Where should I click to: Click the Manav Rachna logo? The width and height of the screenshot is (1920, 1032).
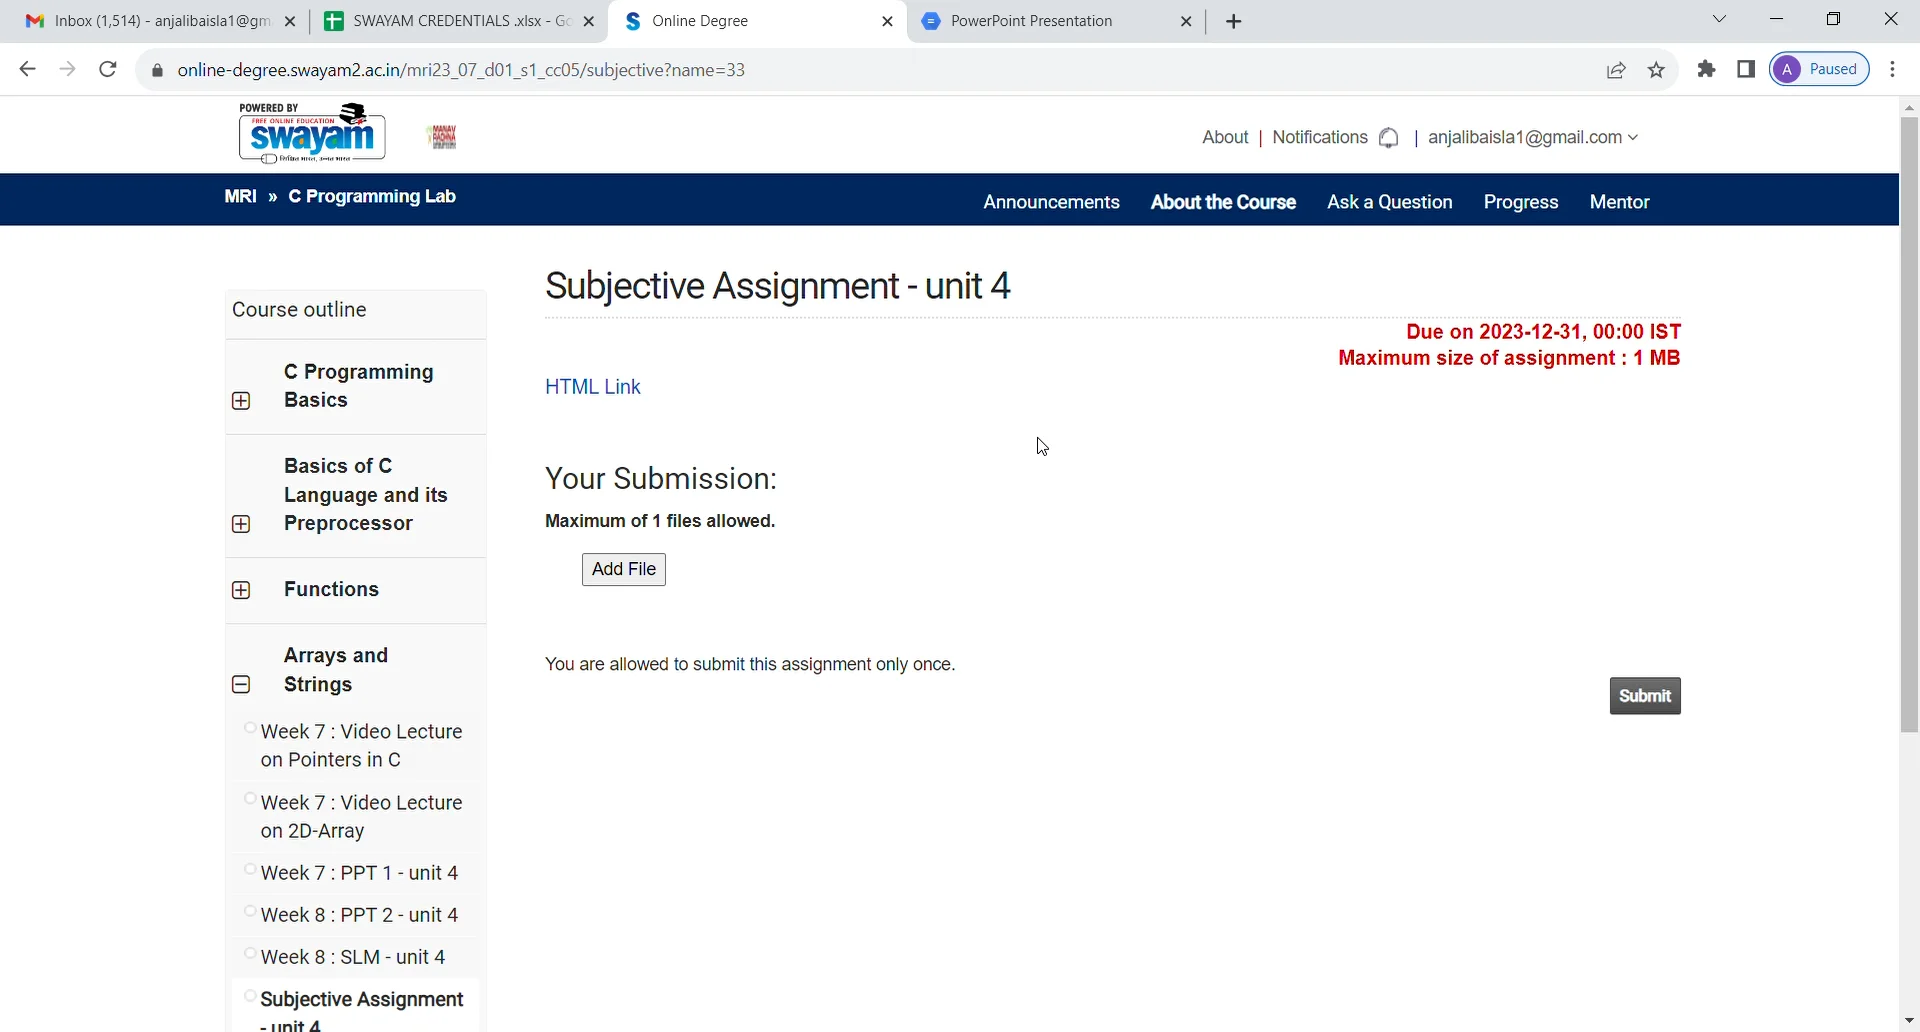(441, 134)
